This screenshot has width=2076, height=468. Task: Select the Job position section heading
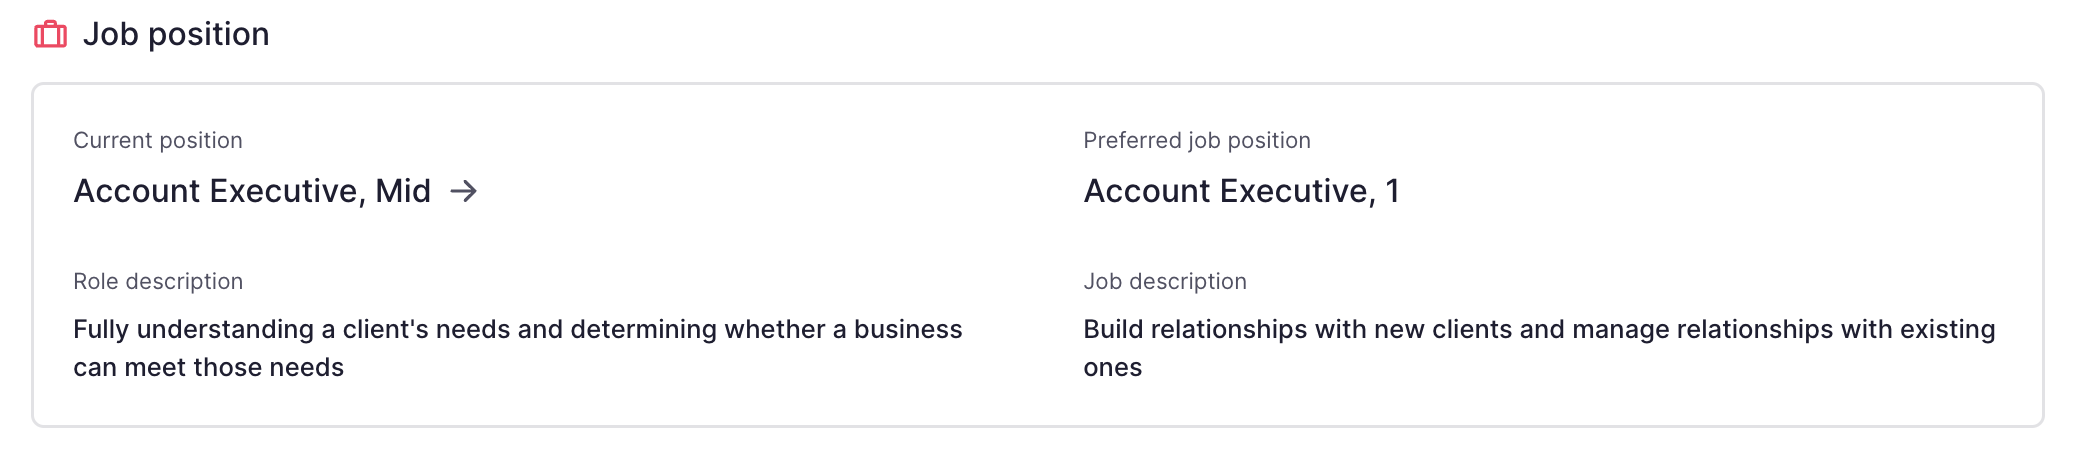[x=176, y=34]
